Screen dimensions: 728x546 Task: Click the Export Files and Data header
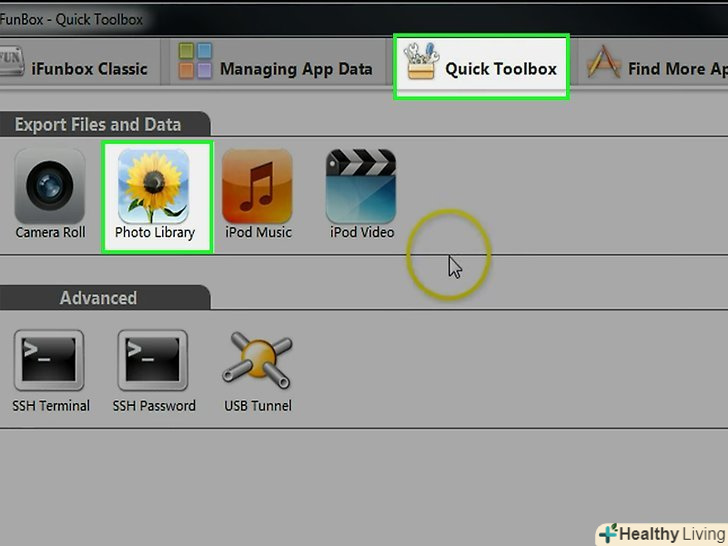(x=98, y=124)
